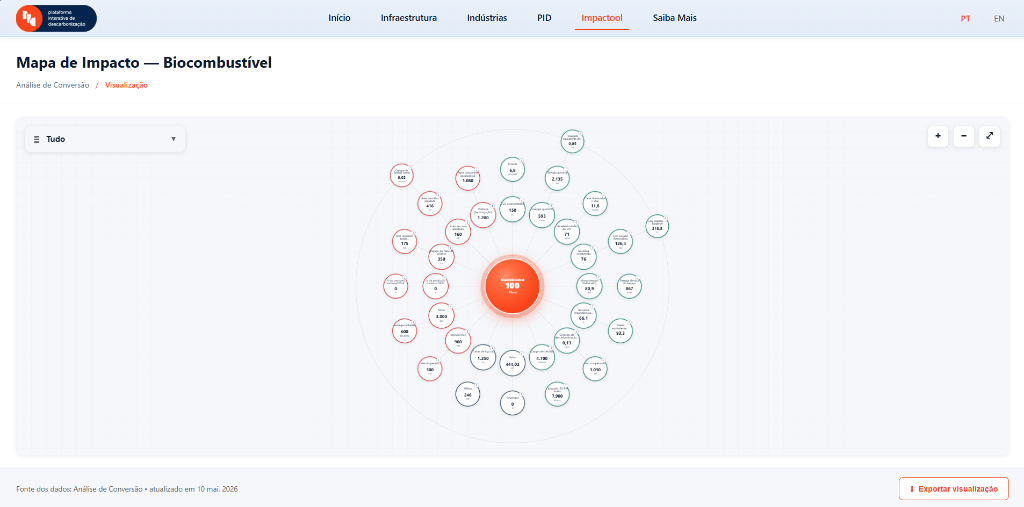This screenshot has width=1024, height=507.
Task: Click the green node showing 867
Action: 629,286
